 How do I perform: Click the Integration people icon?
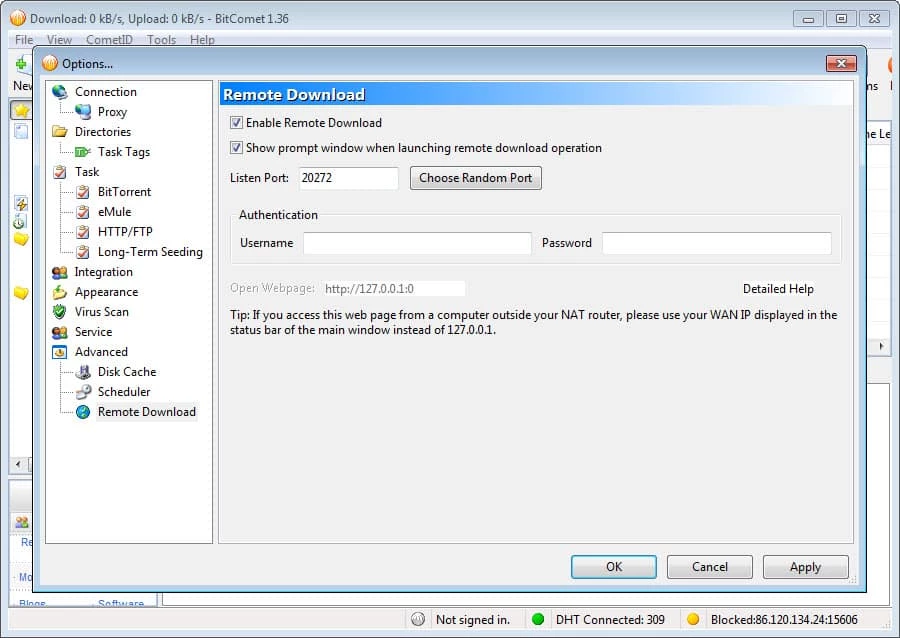[x=60, y=273]
